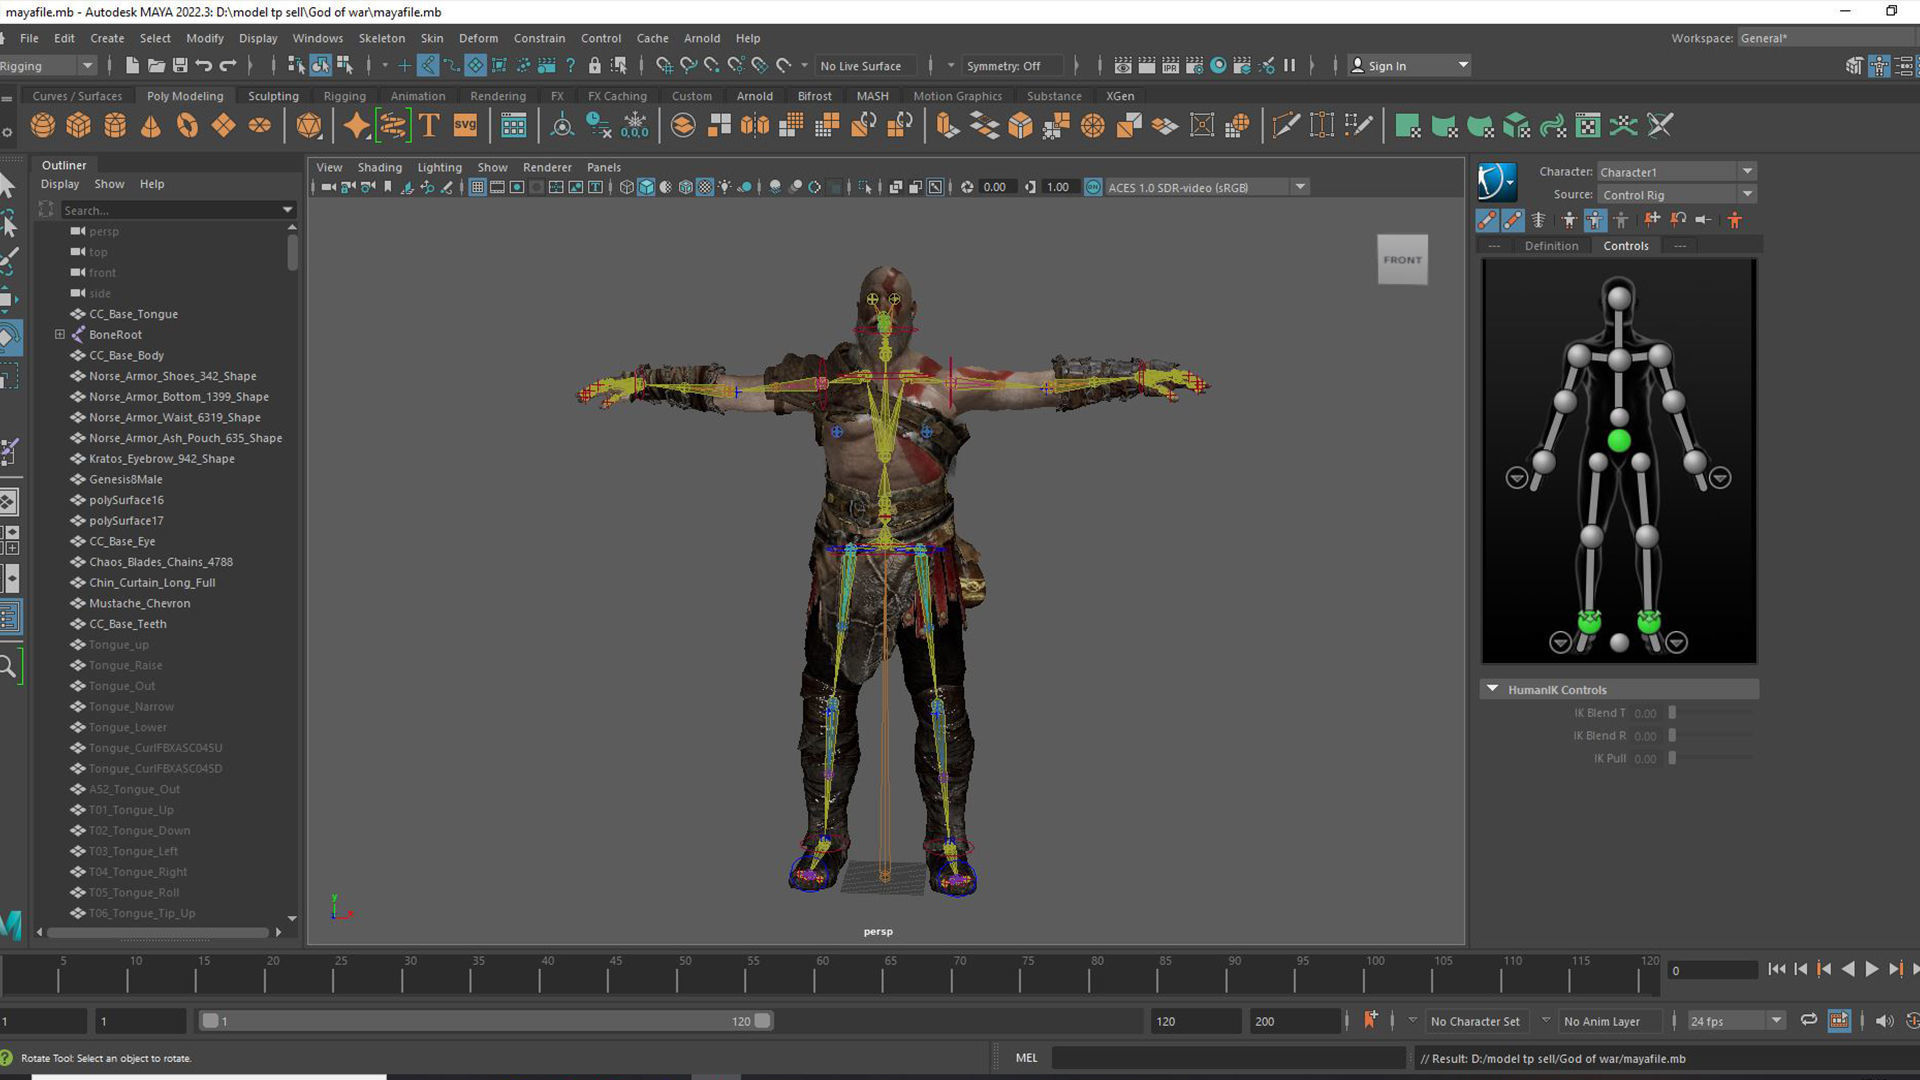Click the time range slider bar
The image size is (1920, 1080).
coord(486,1021)
